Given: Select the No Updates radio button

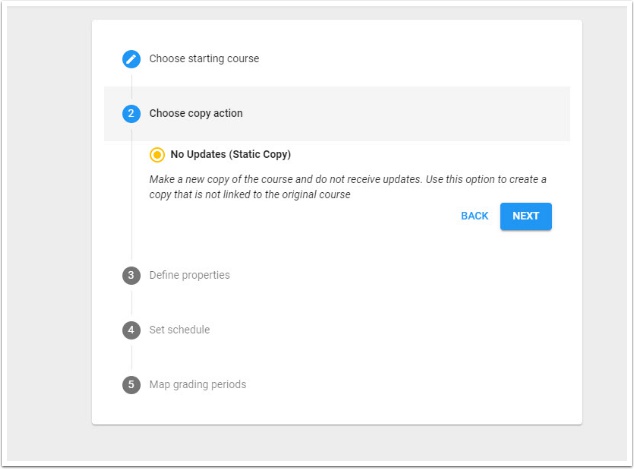Looking at the screenshot, I should point(157,155).
